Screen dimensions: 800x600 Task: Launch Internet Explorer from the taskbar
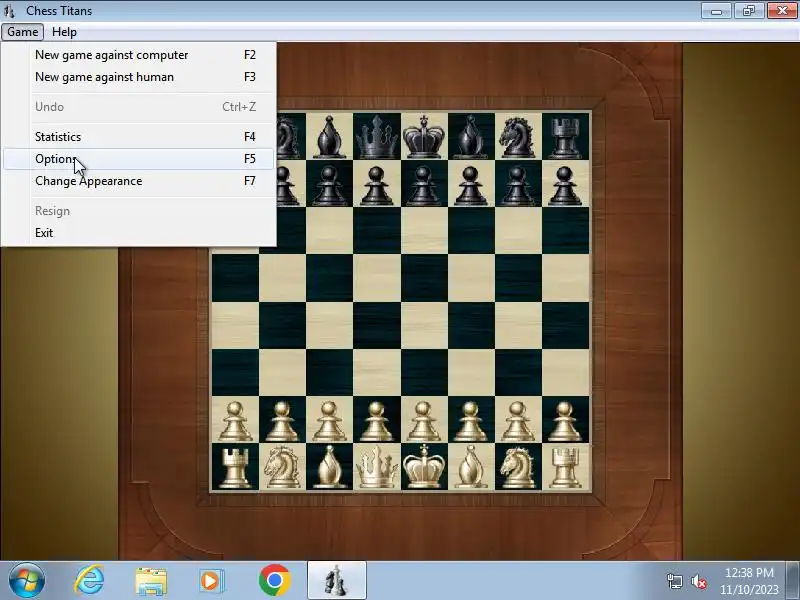tap(90, 581)
